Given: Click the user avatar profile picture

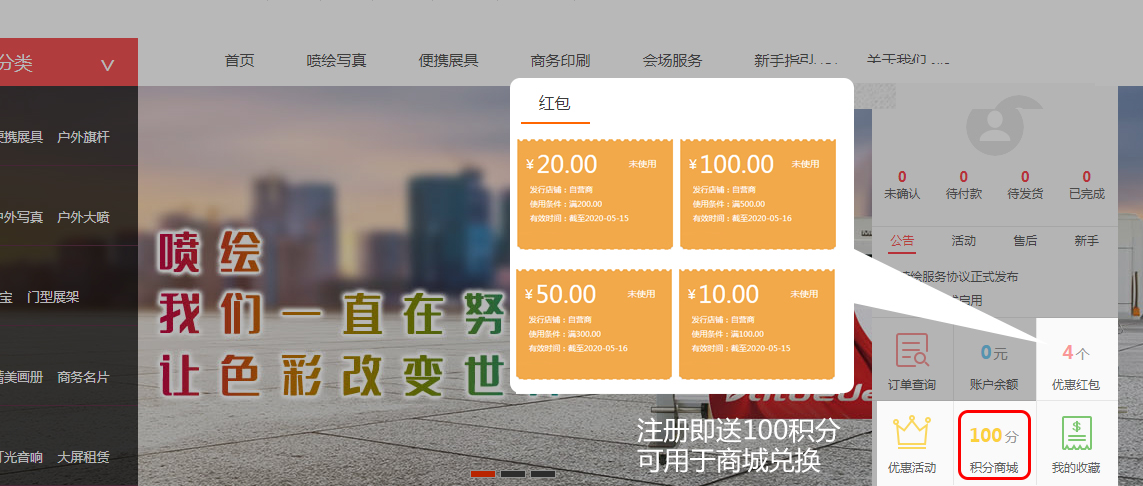Looking at the screenshot, I should click(994, 125).
